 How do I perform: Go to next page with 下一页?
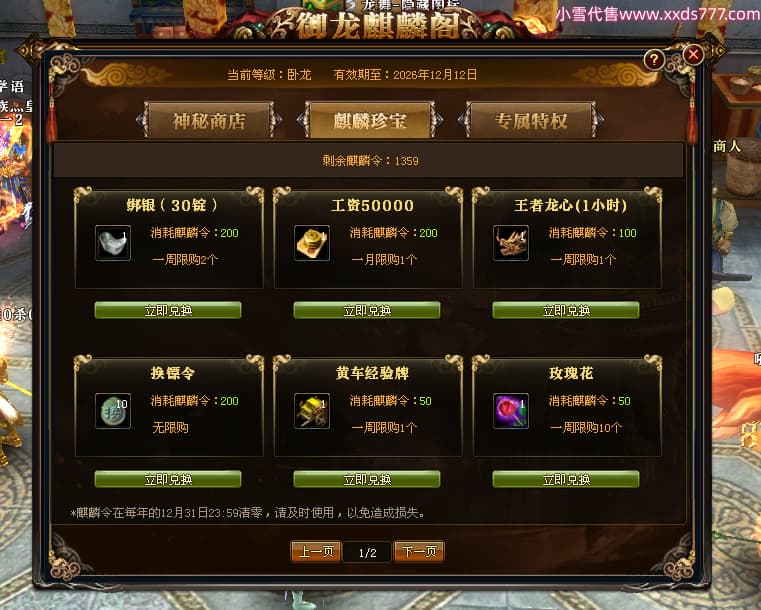click(419, 552)
